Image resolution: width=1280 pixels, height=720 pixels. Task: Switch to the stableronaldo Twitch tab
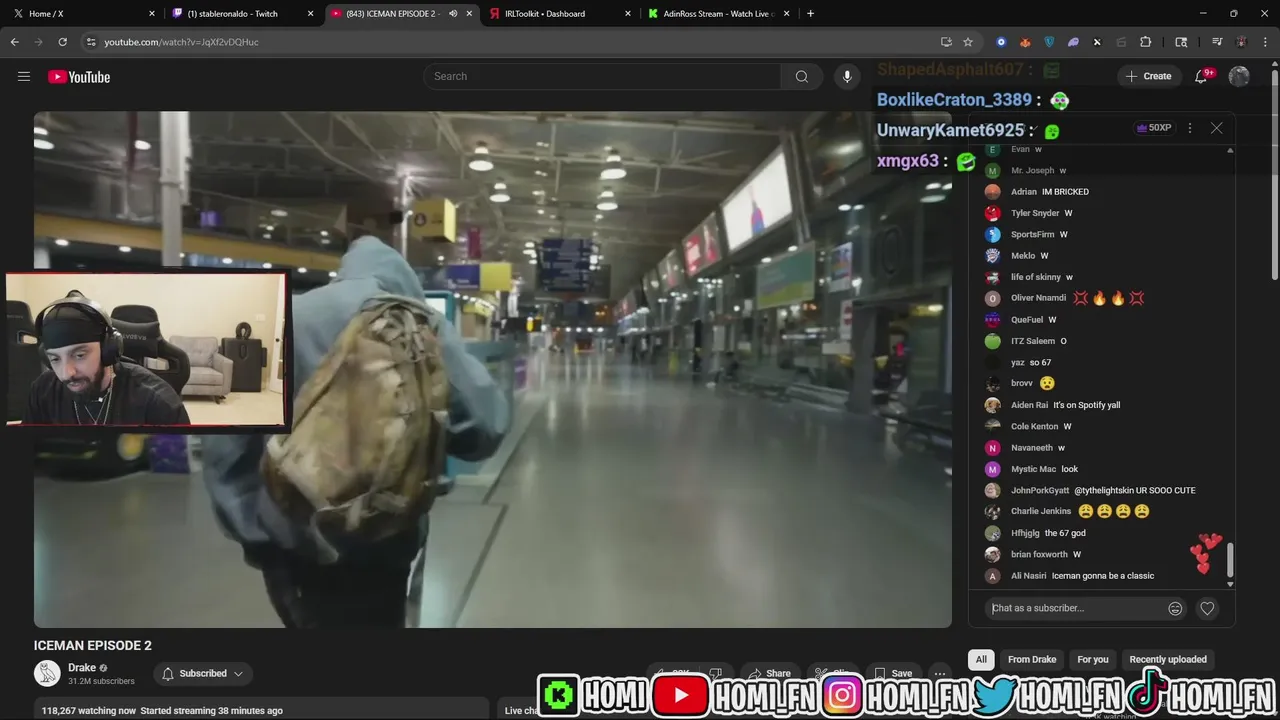point(242,14)
